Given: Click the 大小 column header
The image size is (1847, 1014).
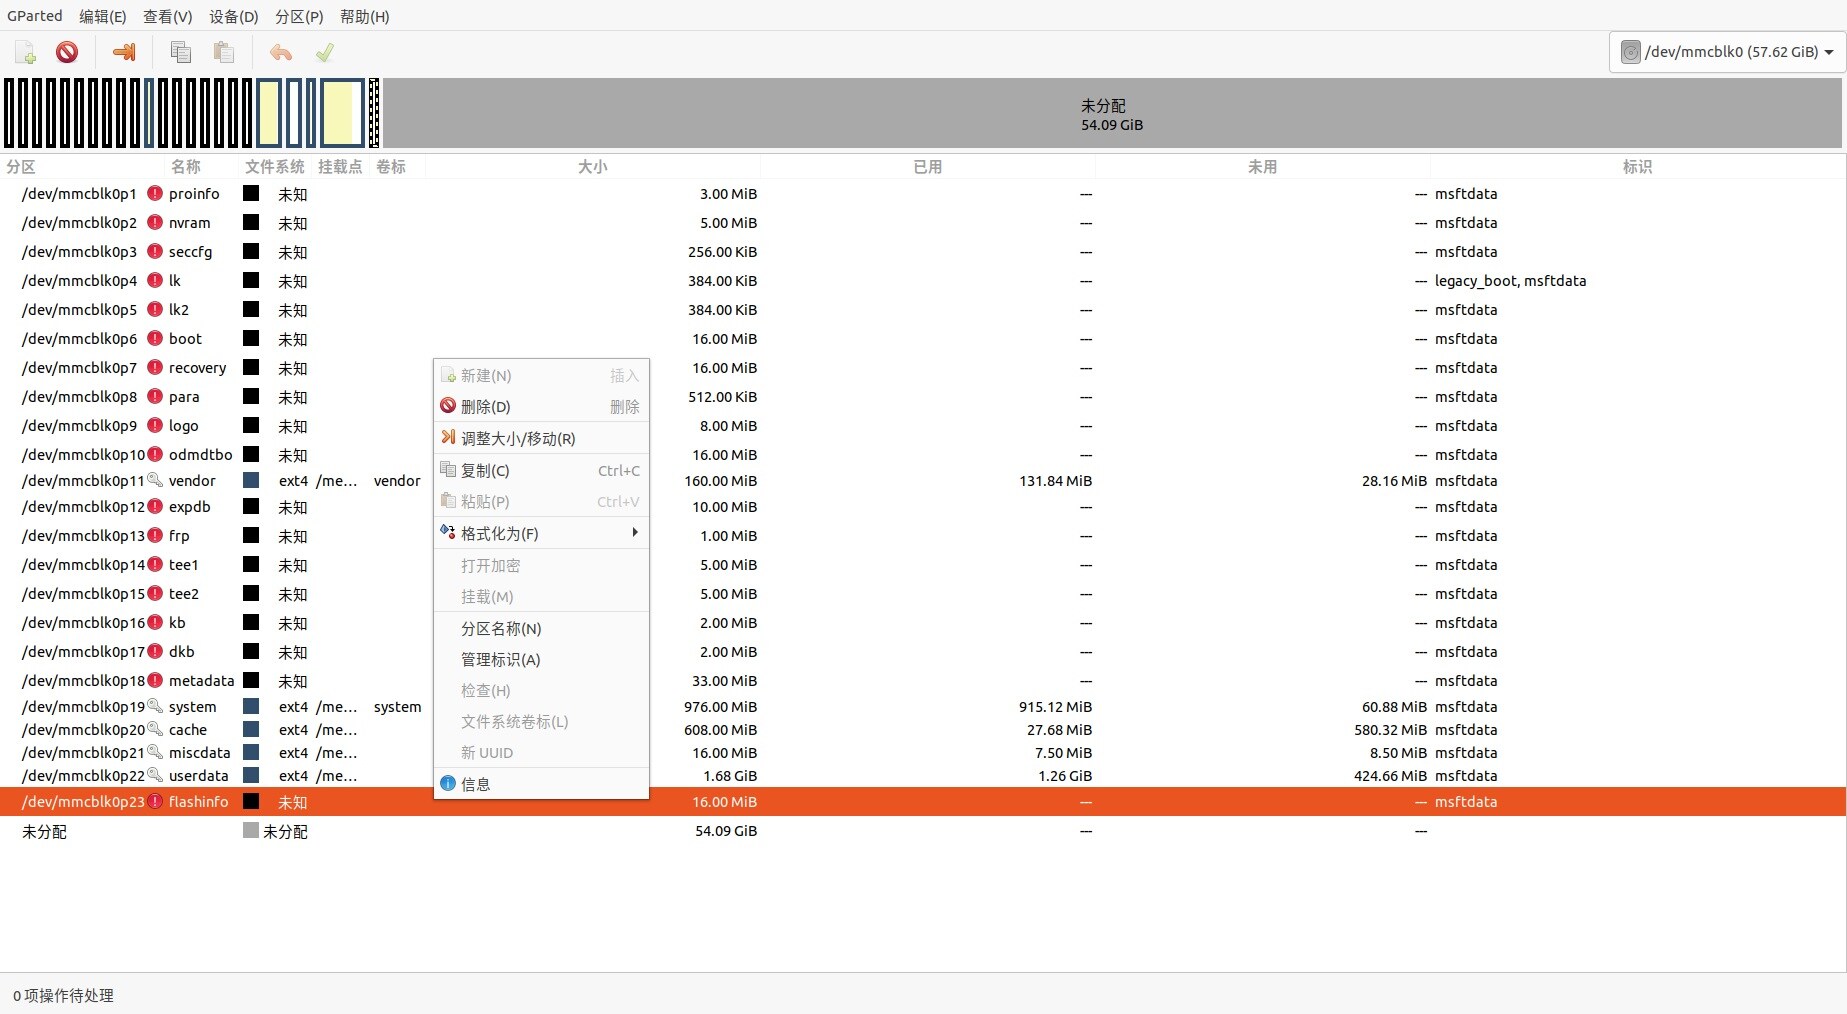Looking at the screenshot, I should 592,167.
